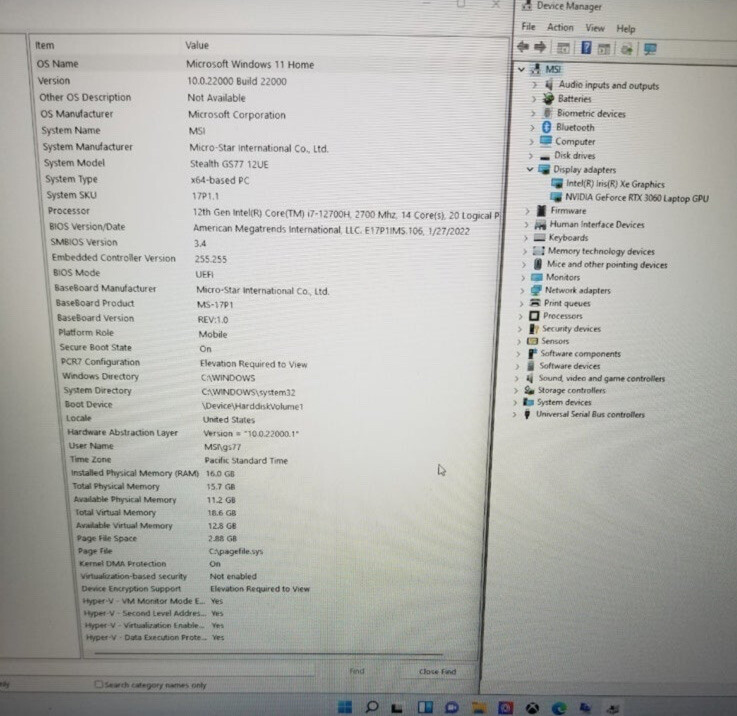Click the Monitors category icon
This screenshot has height=716, width=737.
(x=536, y=277)
